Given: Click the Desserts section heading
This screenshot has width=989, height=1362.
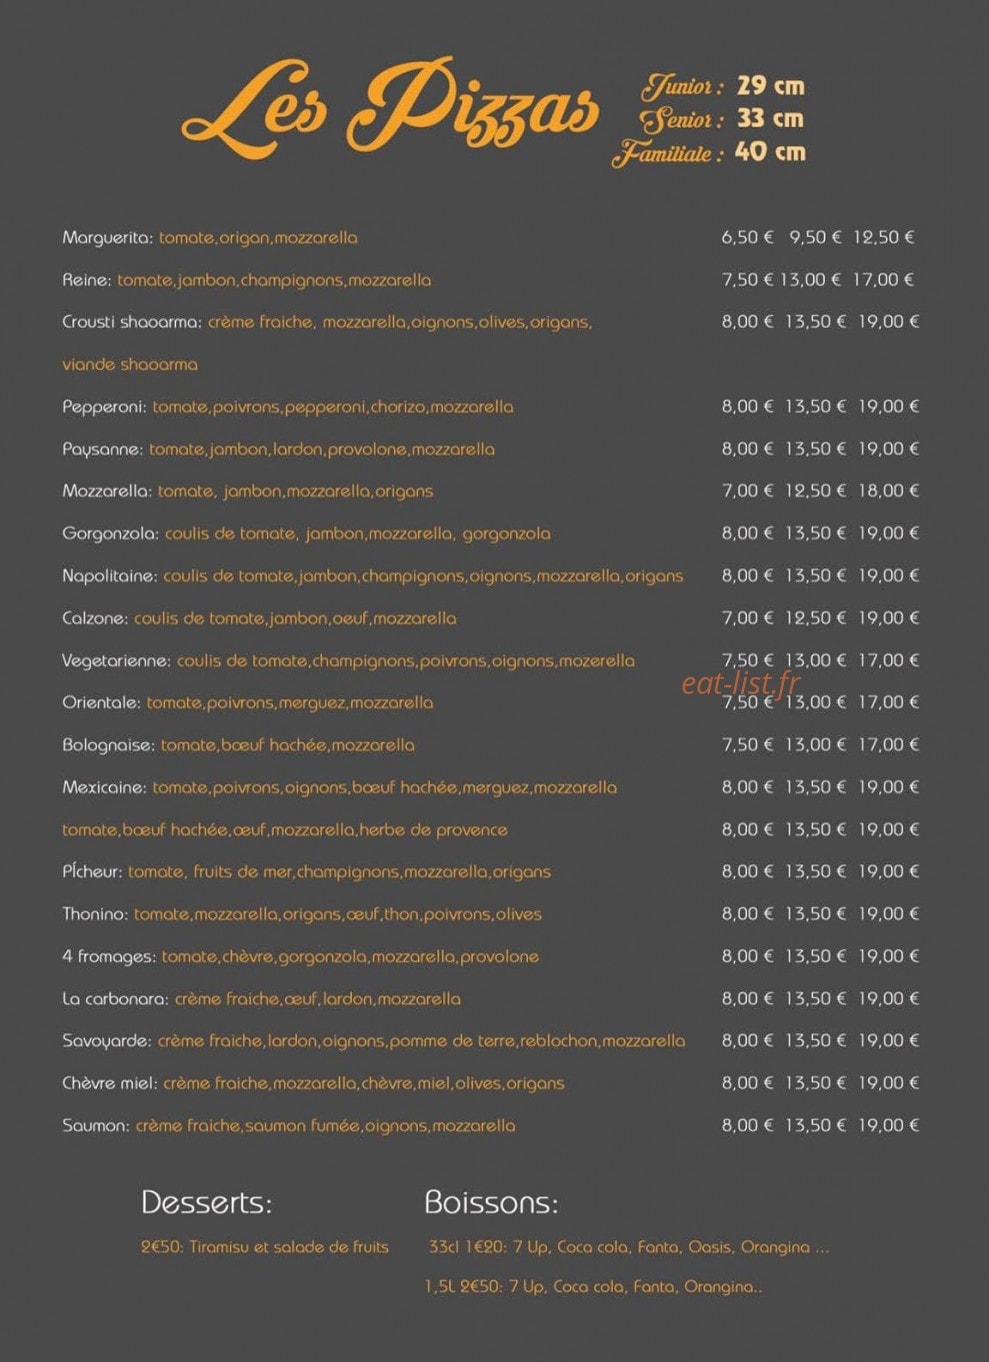Looking at the screenshot, I should point(206,1202).
